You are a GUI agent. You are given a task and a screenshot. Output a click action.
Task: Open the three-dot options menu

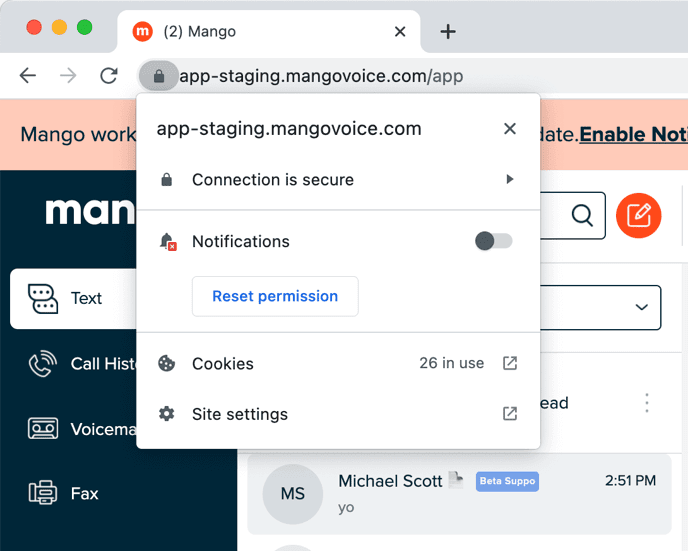tap(647, 403)
